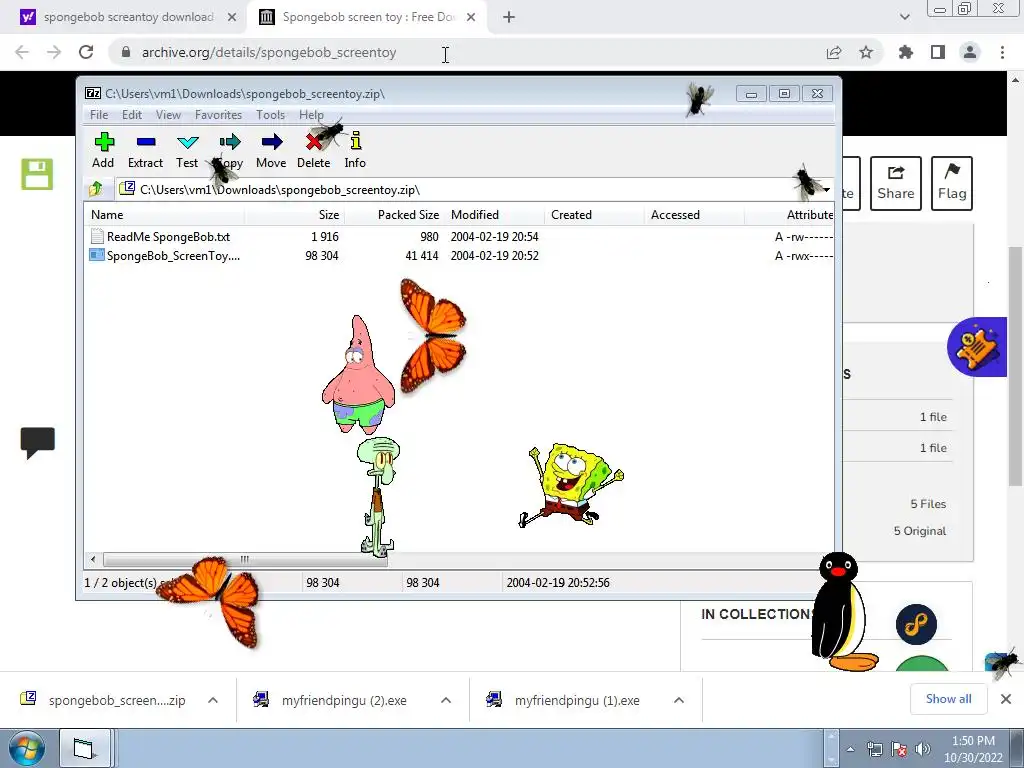Open the View menu in 7-Zip

[x=168, y=115]
